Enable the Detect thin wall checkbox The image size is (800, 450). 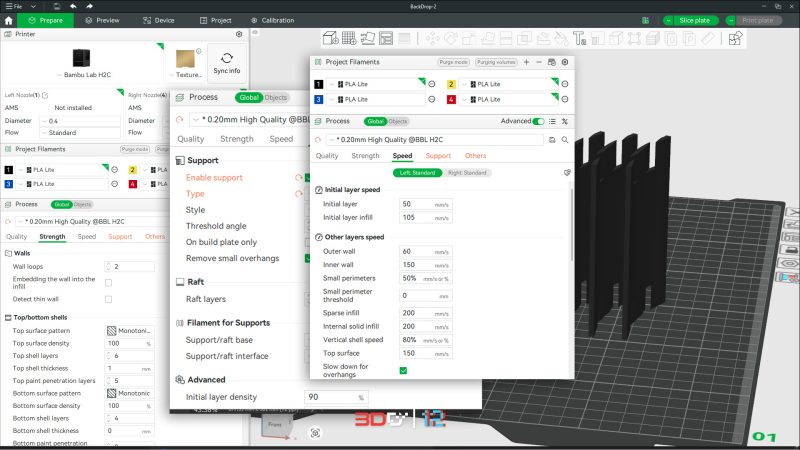pyautogui.click(x=109, y=299)
